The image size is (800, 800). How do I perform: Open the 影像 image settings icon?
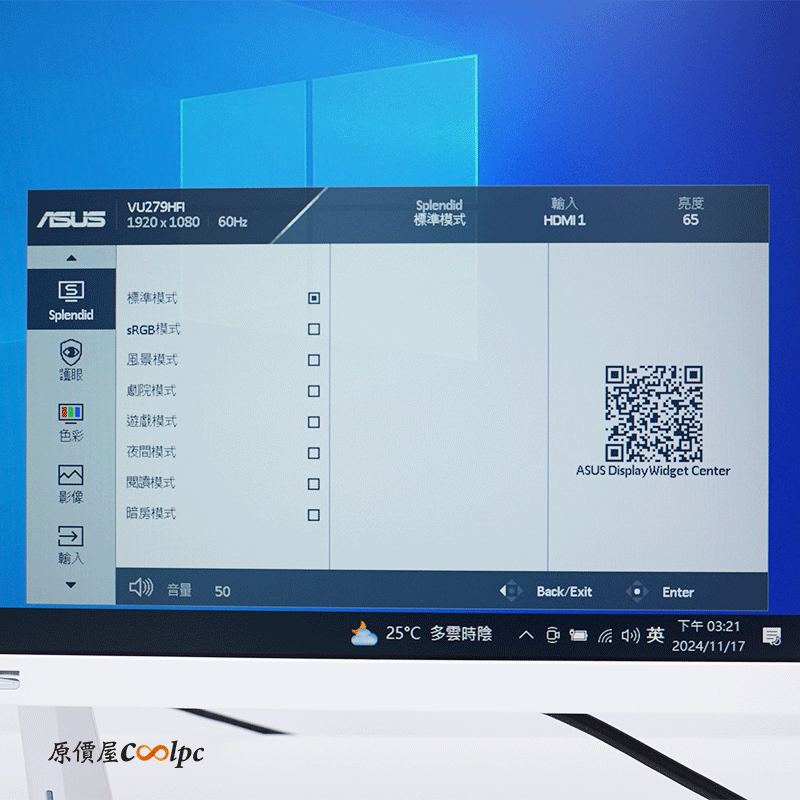tap(70, 475)
